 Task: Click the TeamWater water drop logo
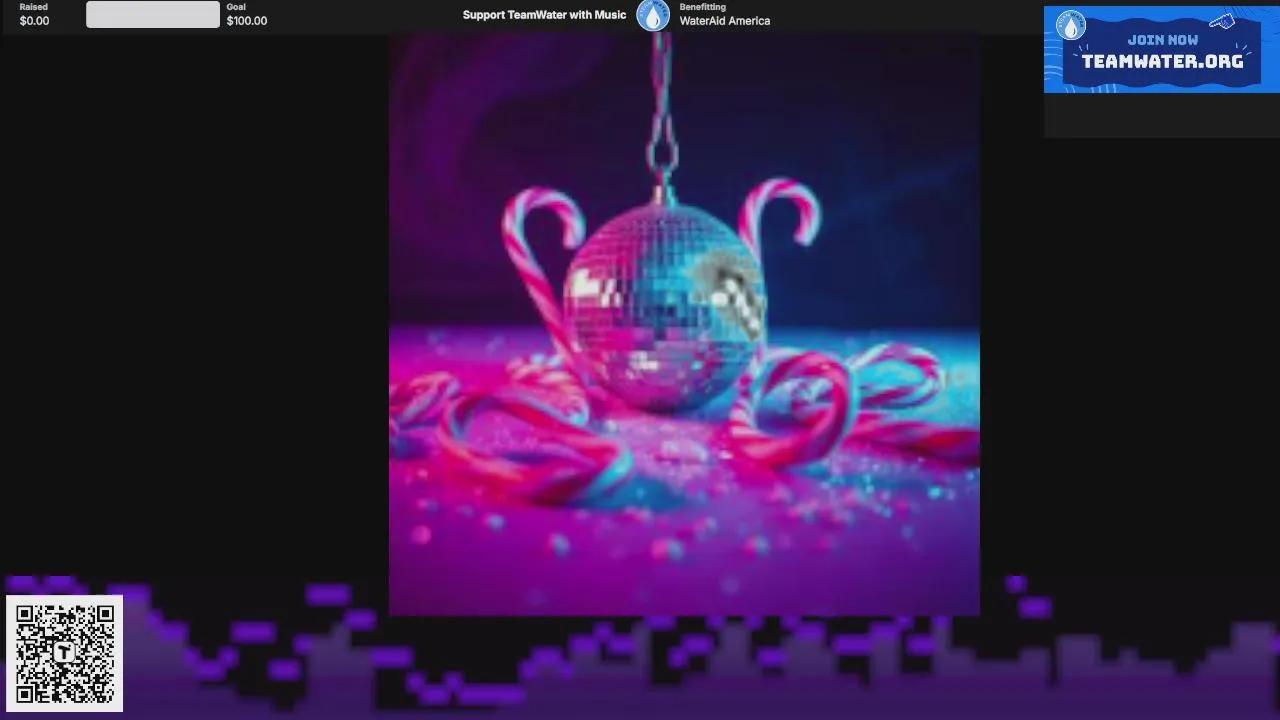pos(653,15)
